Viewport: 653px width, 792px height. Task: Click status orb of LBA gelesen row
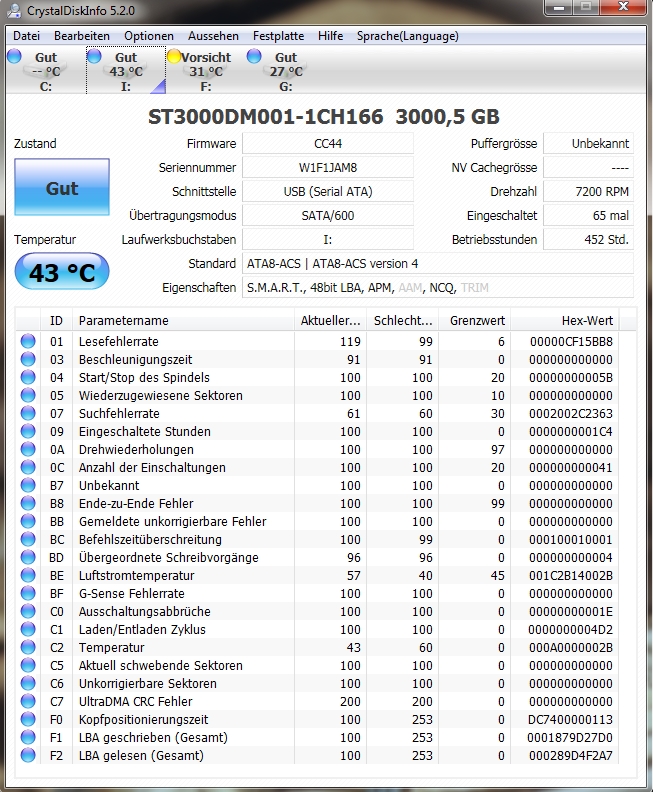tap(28, 756)
